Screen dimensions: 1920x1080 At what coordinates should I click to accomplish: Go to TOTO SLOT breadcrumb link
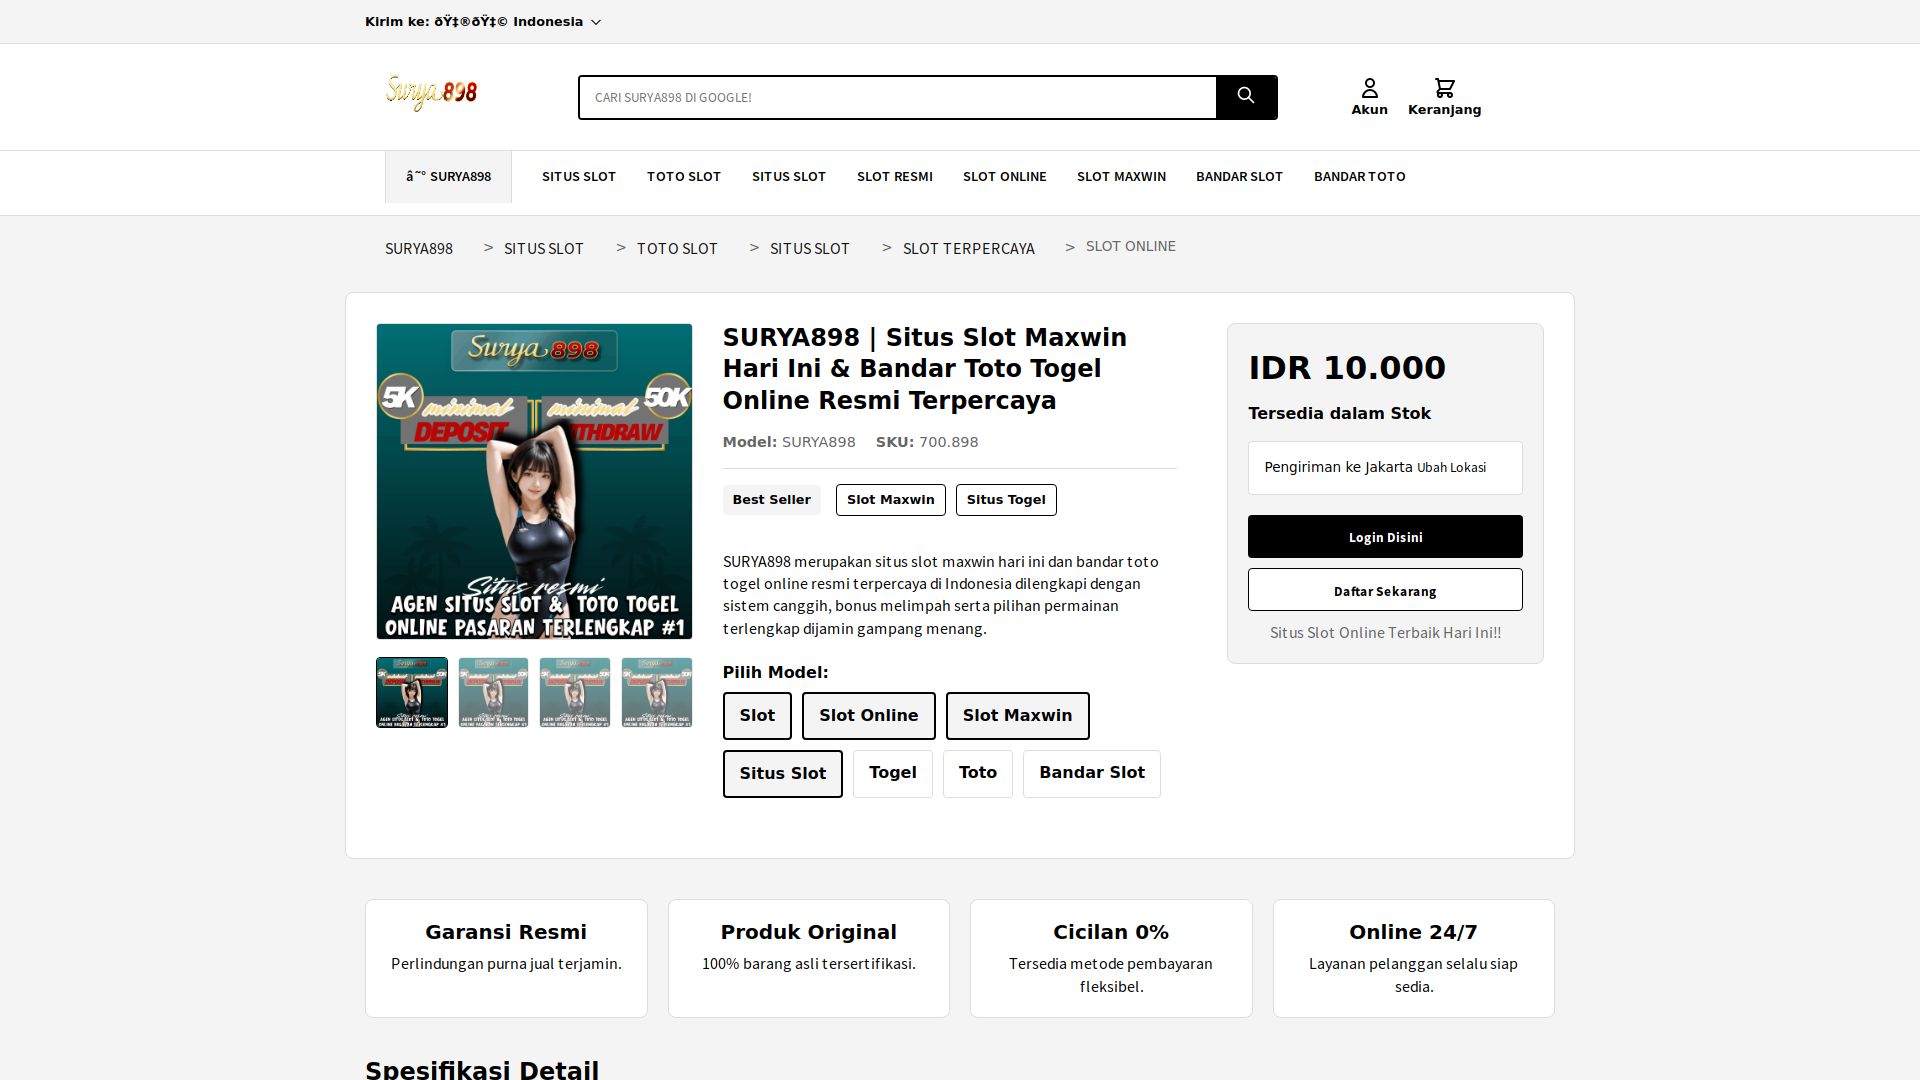tap(677, 248)
